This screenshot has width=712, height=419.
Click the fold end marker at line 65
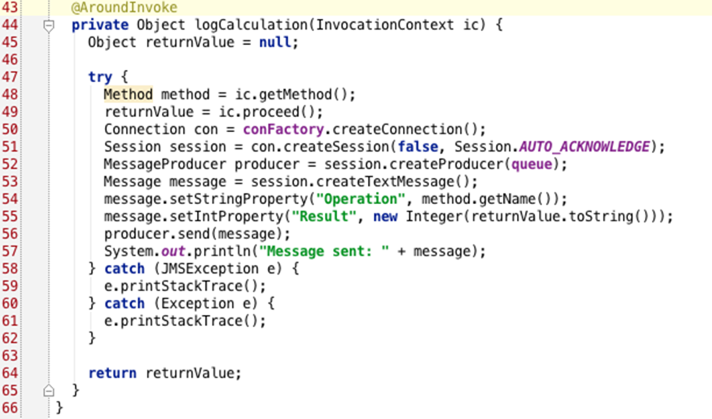click(x=47, y=388)
